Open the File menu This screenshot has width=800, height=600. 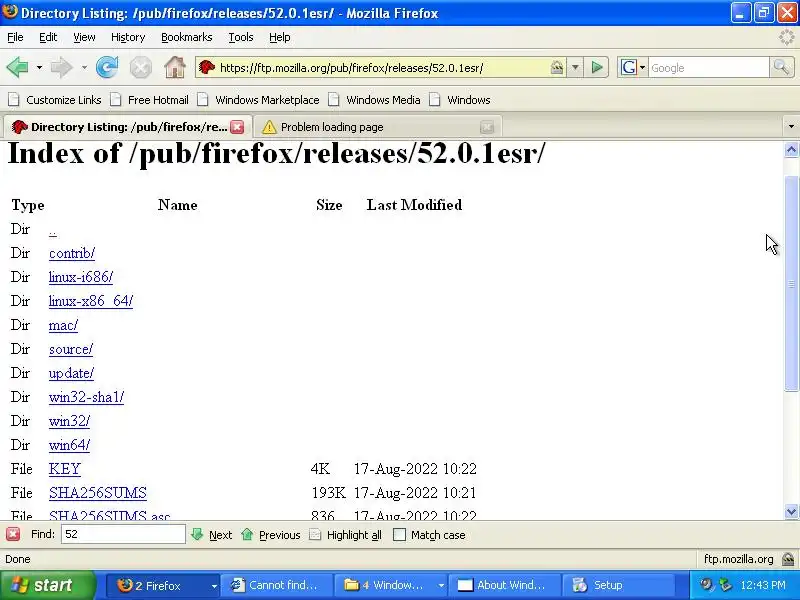pos(15,37)
